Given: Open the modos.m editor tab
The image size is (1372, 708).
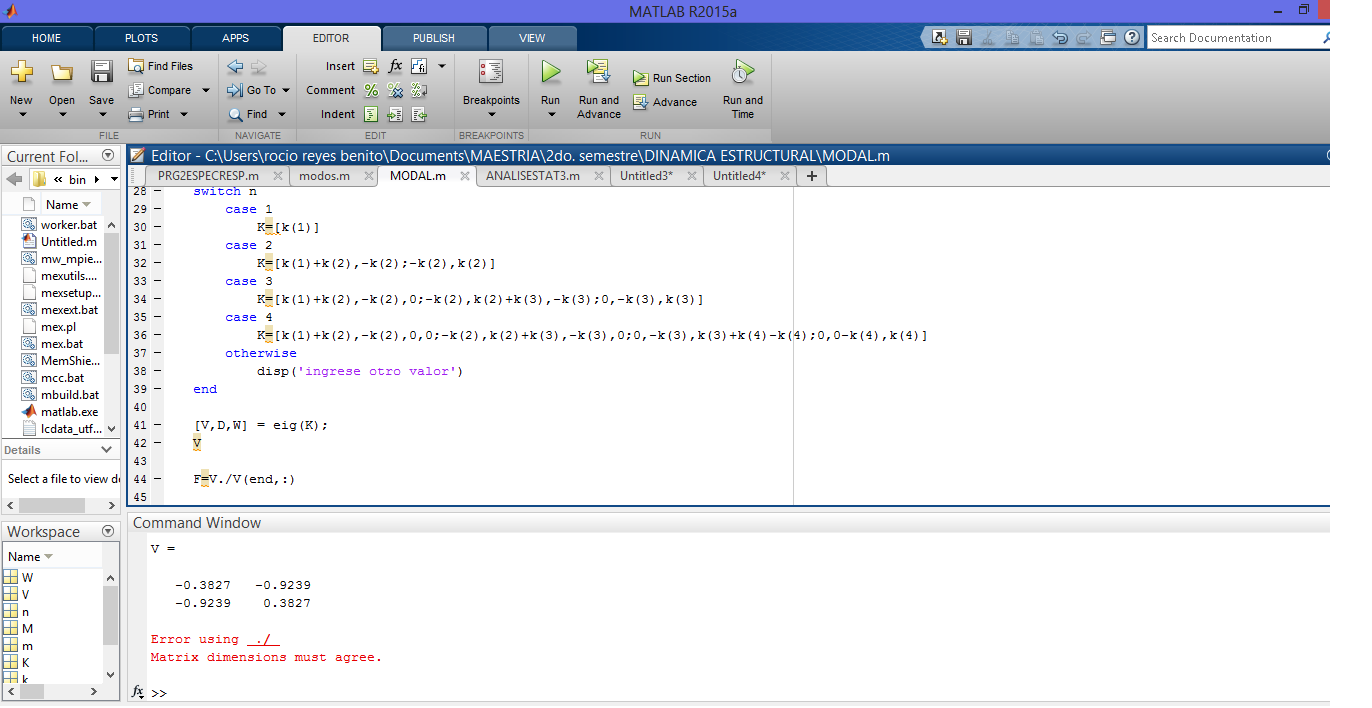Looking at the screenshot, I should click(x=324, y=176).
